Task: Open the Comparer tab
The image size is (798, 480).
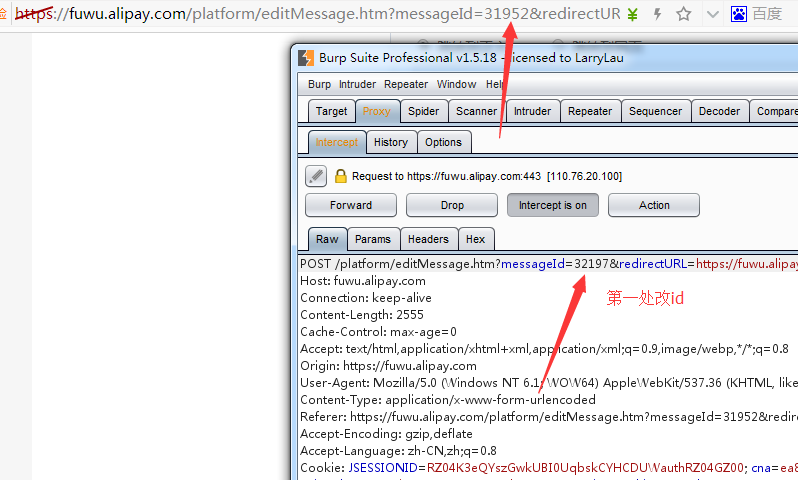Action: 775,111
